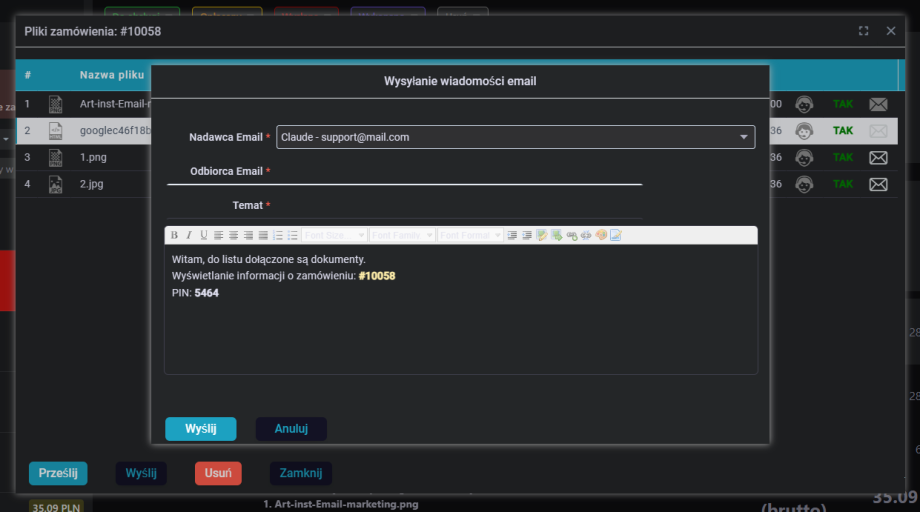Open the Nadawca Email sender dropdown
Image resolution: width=920 pixels, height=512 pixels.
click(515, 137)
